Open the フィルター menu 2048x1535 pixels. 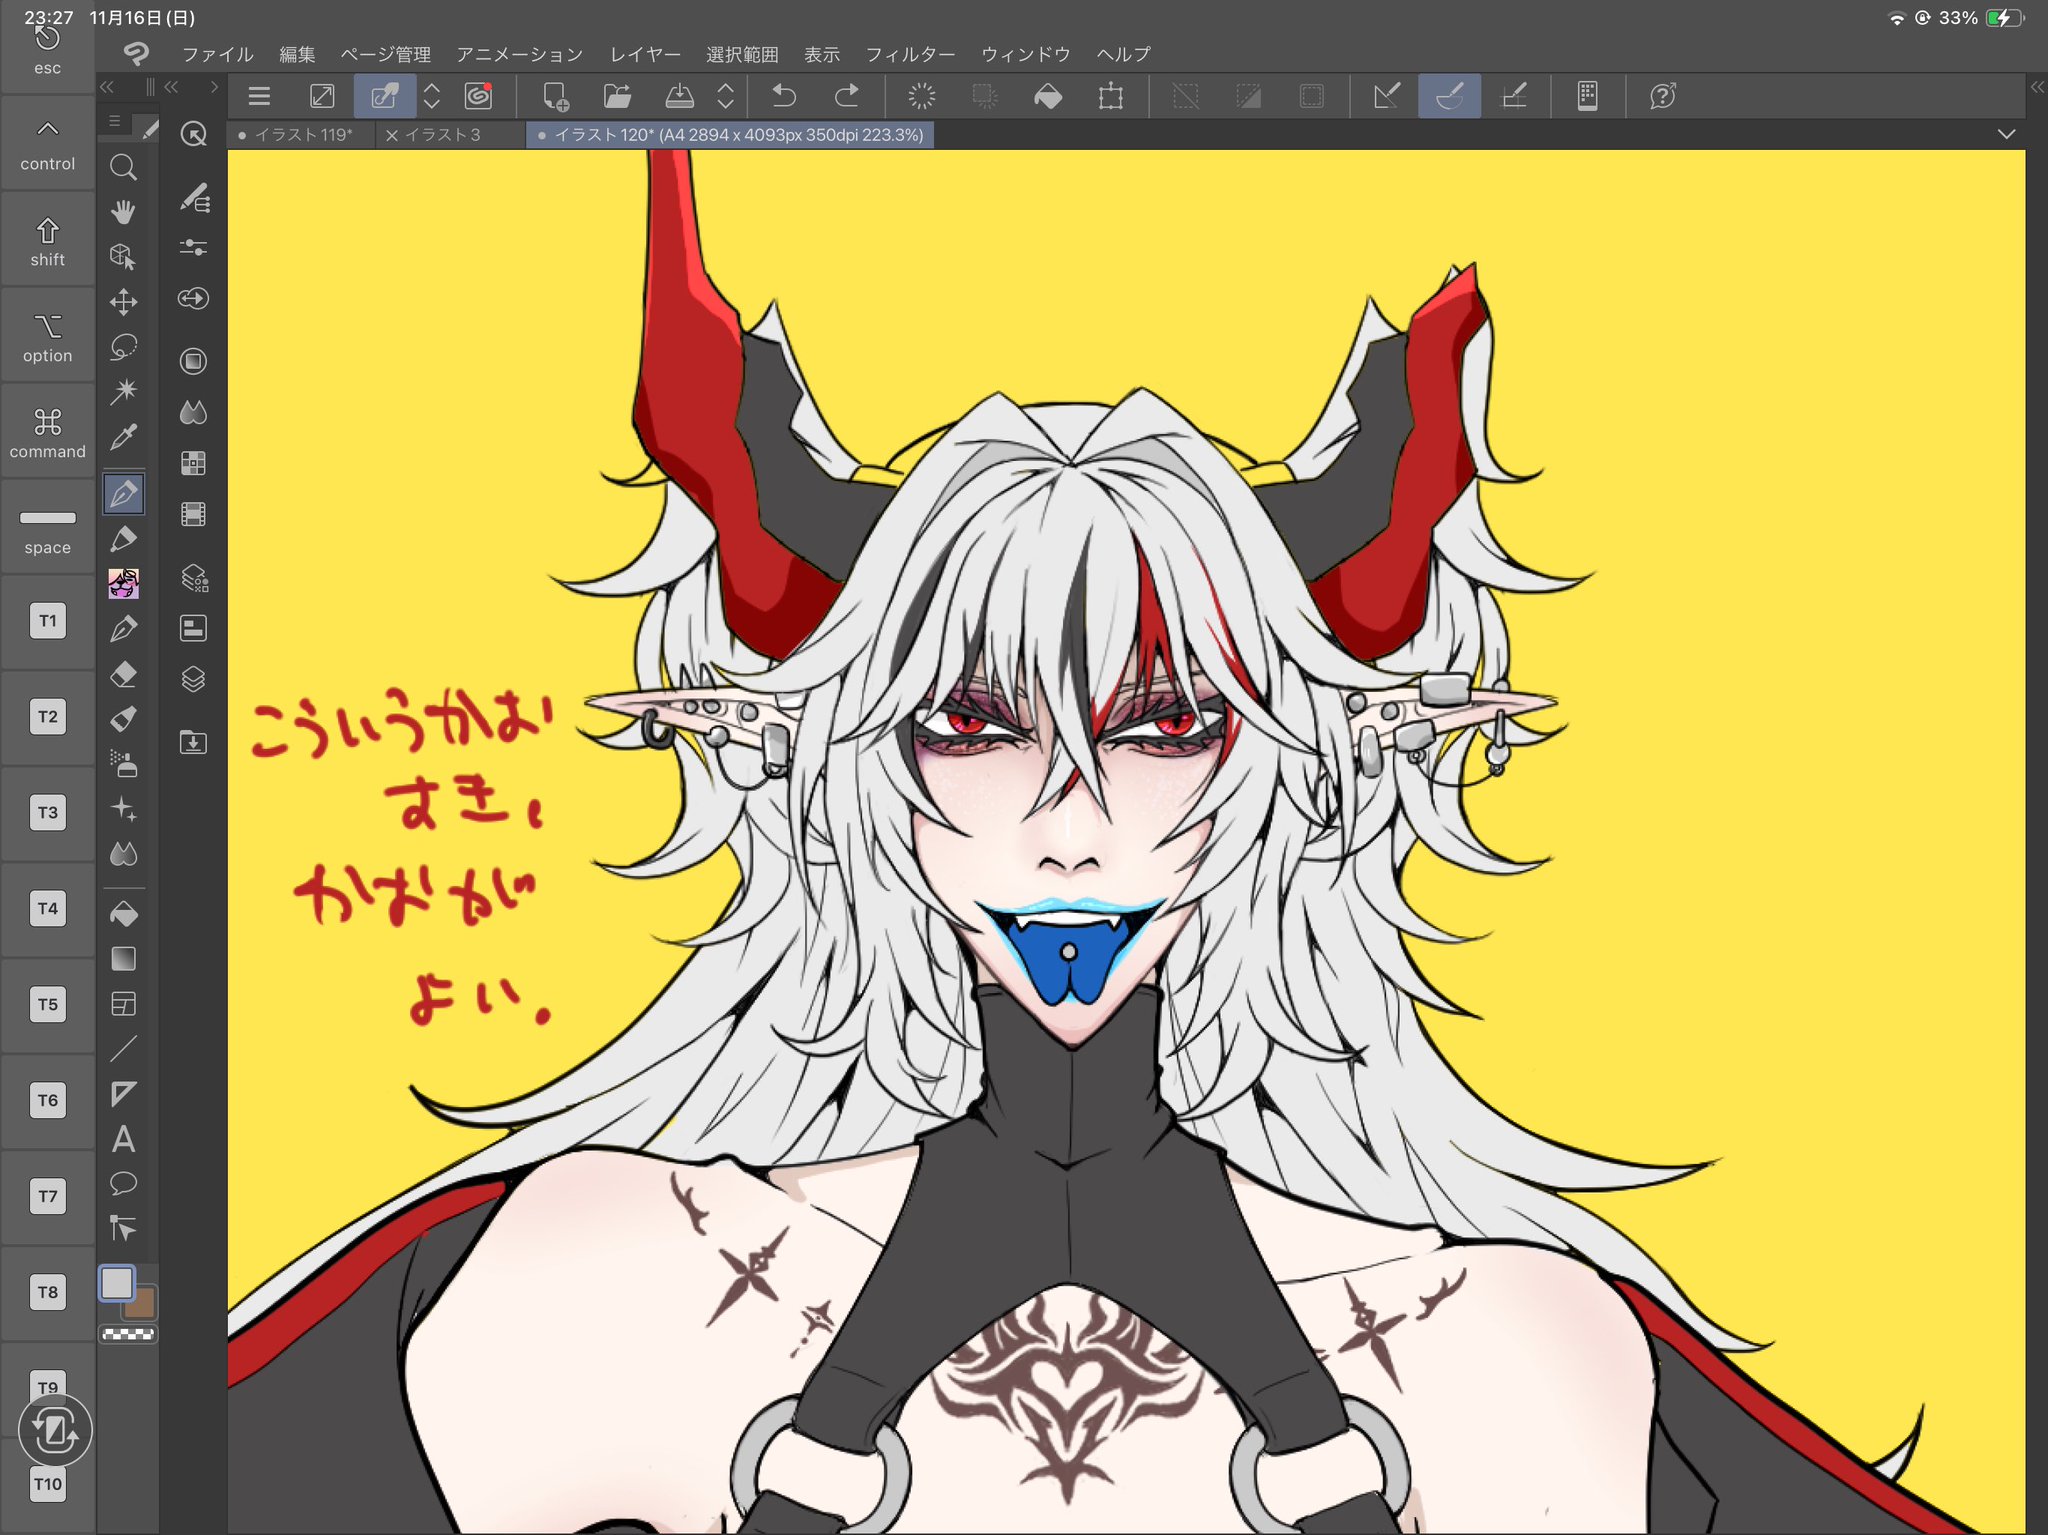[909, 54]
